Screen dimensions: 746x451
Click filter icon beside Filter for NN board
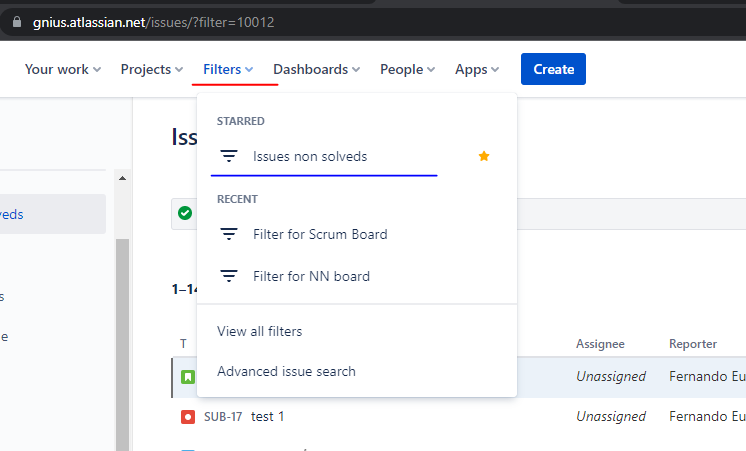click(x=229, y=276)
